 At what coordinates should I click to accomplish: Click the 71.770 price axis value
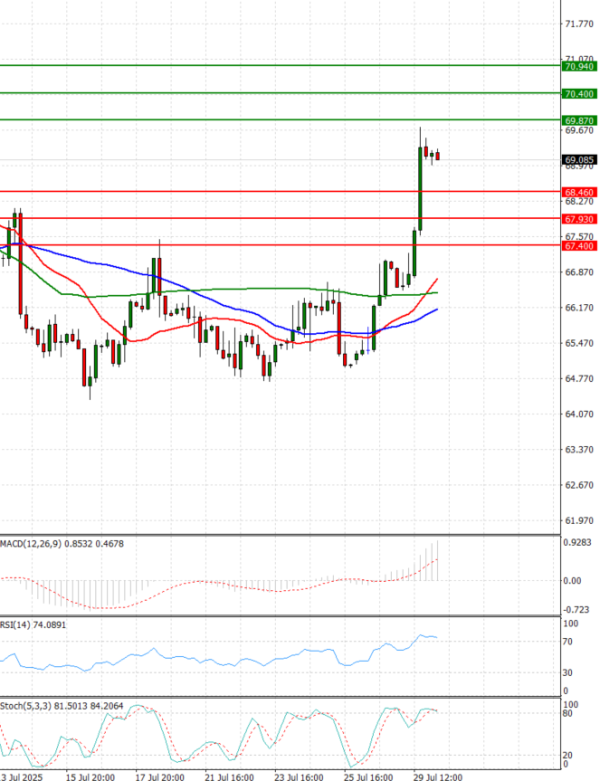point(579,24)
